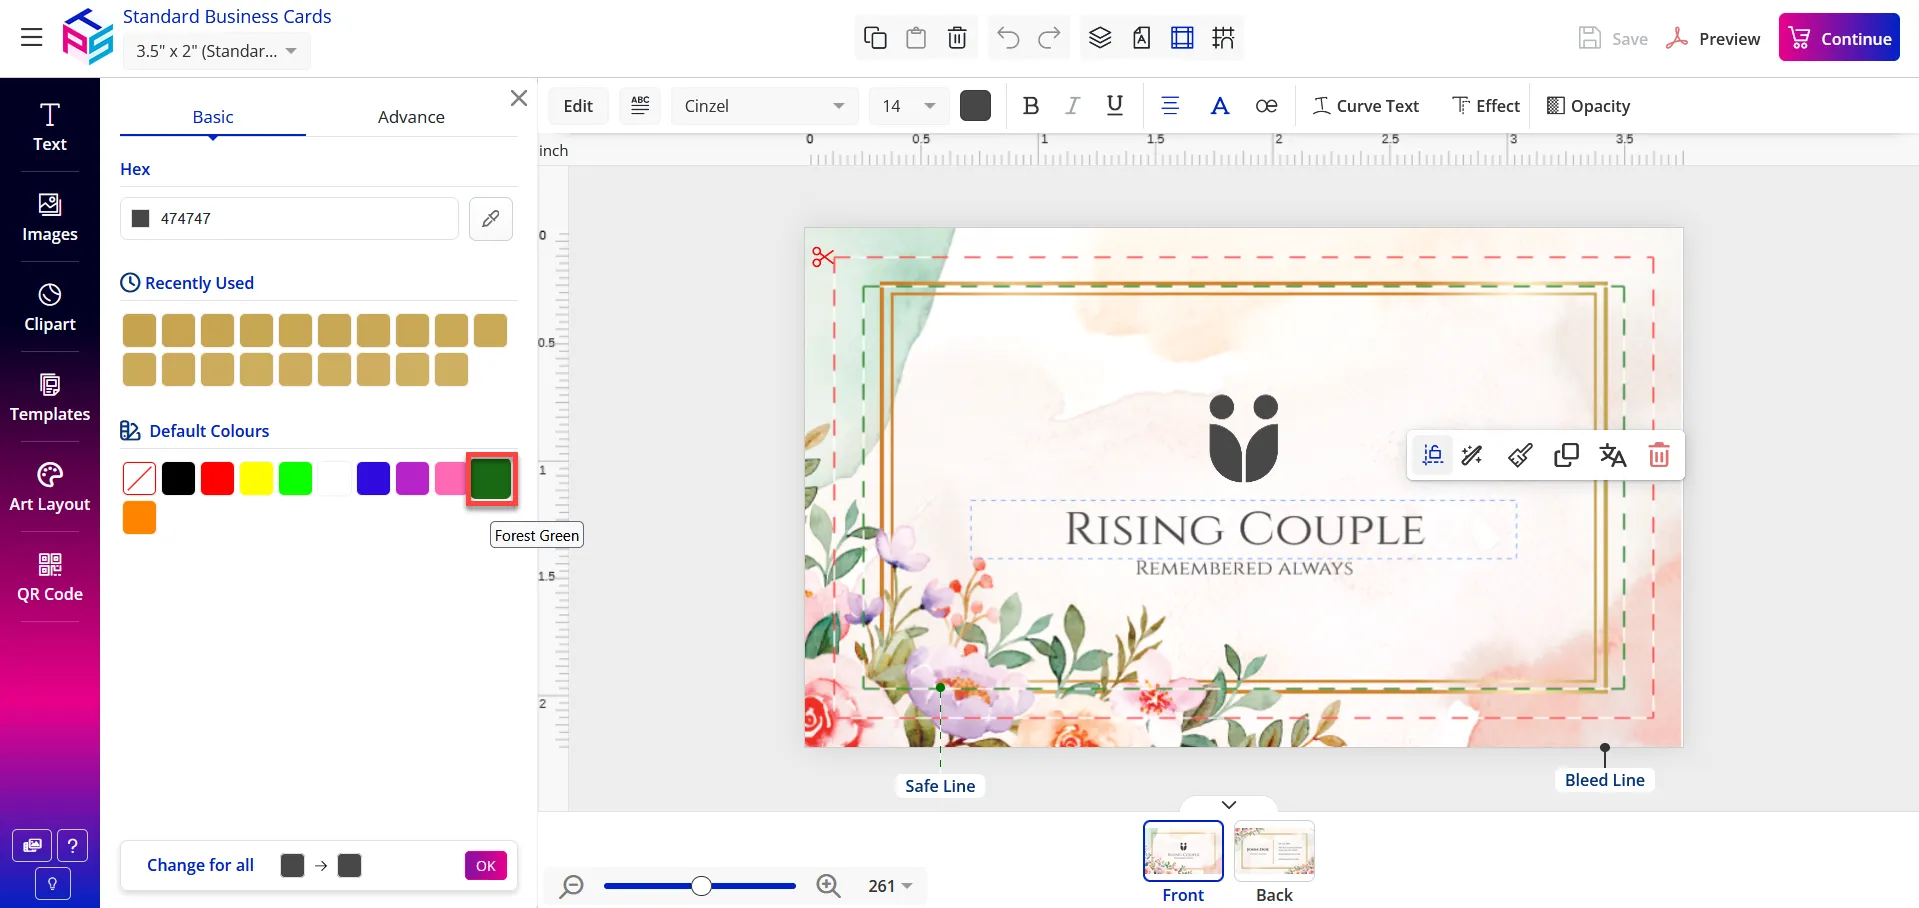Open the Text tool in sidebar
The width and height of the screenshot is (1919, 908).
coord(50,127)
